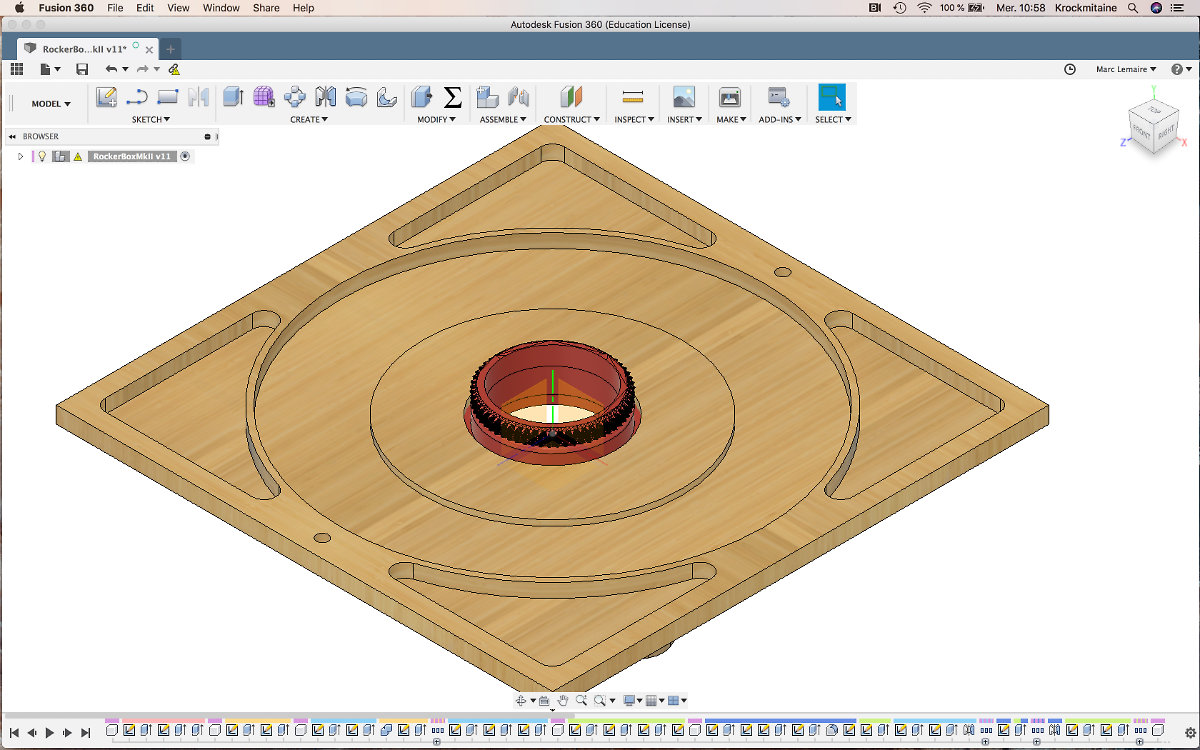Click the Construct plane icon
This screenshot has width=1200, height=750.
[571, 97]
